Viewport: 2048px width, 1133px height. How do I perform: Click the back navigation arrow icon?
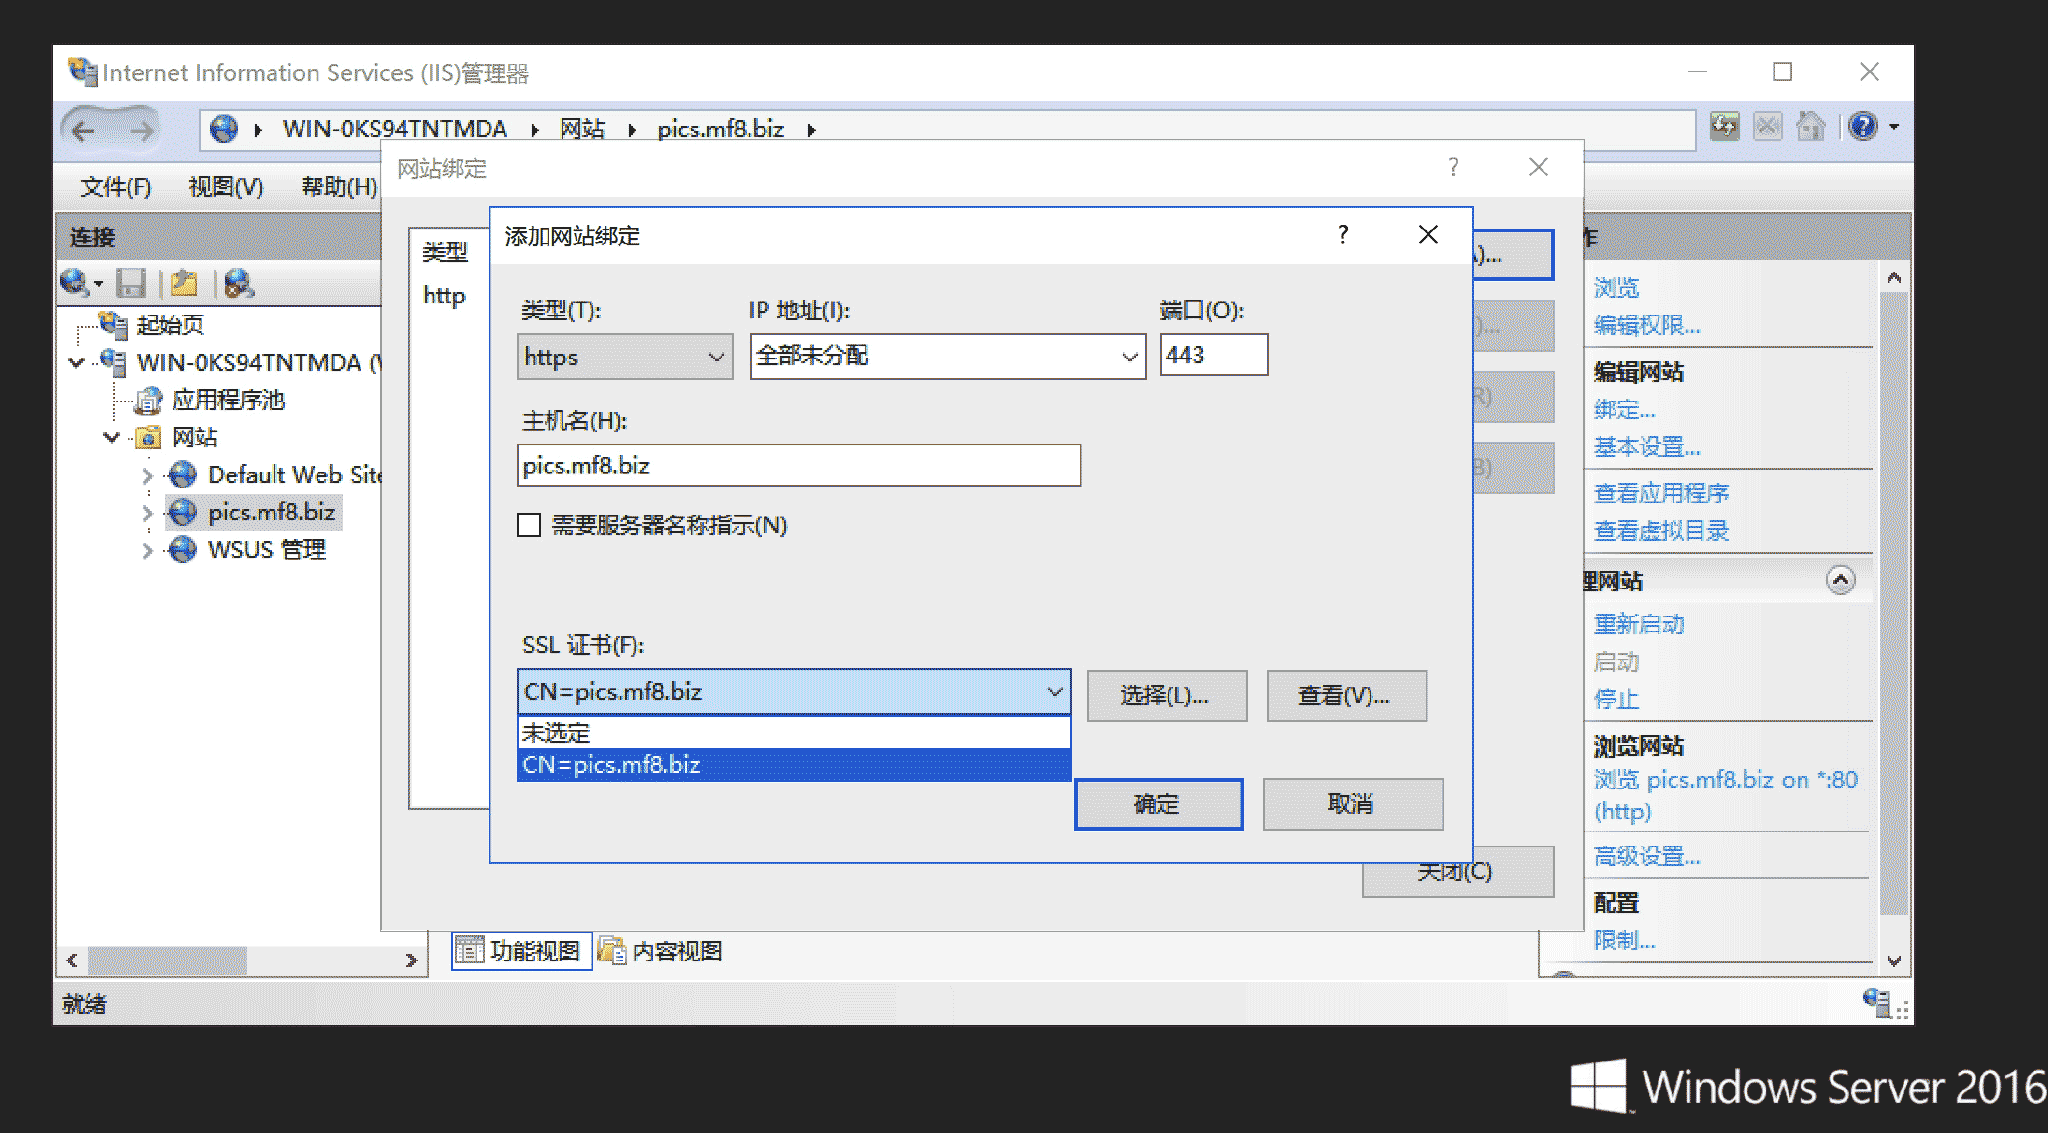84,130
